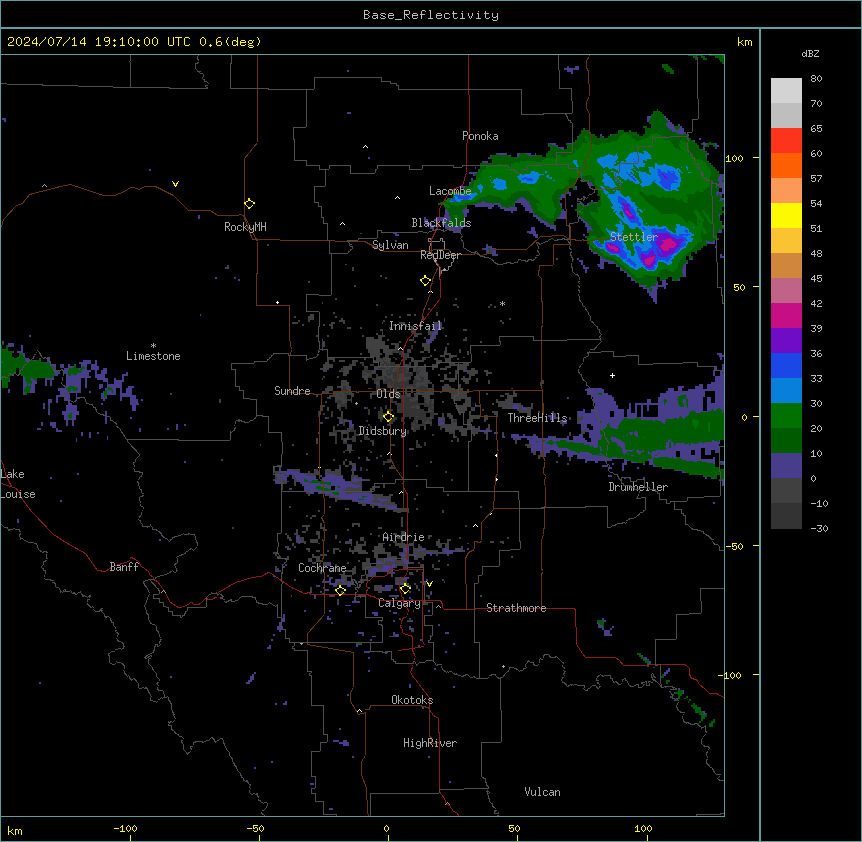Image resolution: width=862 pixels, height=842 pixels.
Task: Select the red 60-65 dBZ legend swatch
Action: pyautogui.click(x=786, y=141)
